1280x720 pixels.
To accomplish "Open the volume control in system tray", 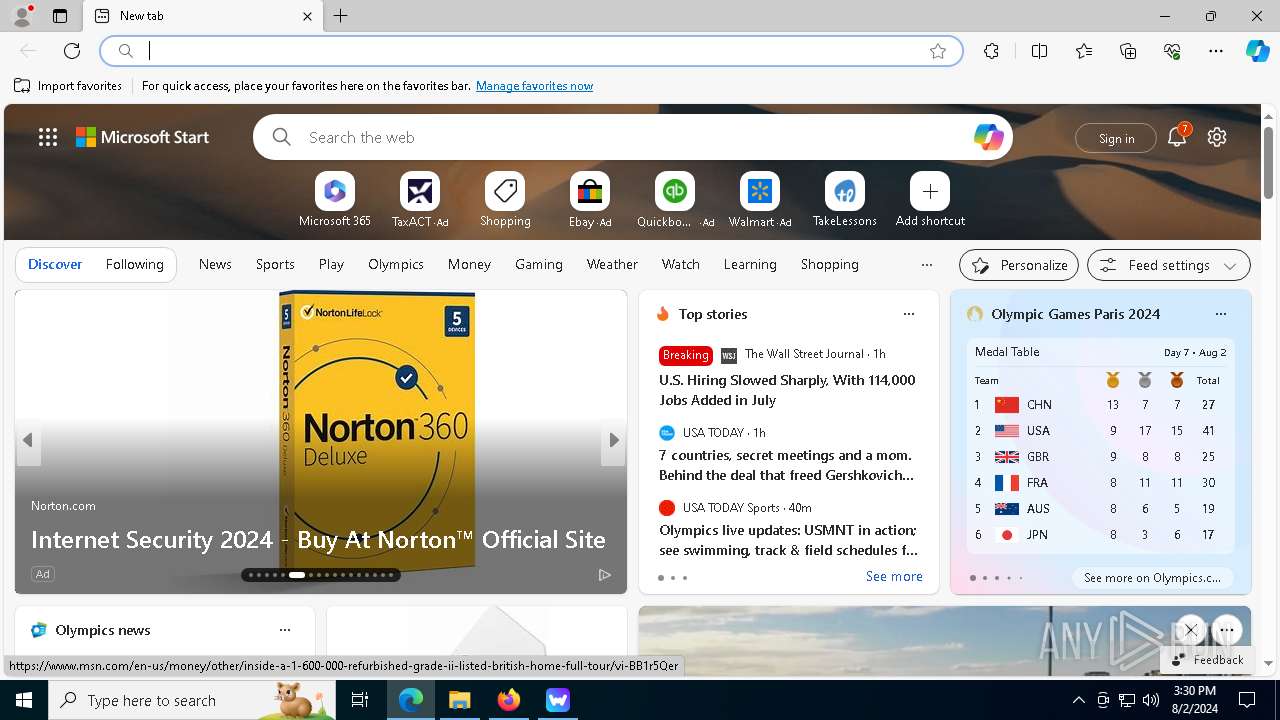I will 1151,700.
